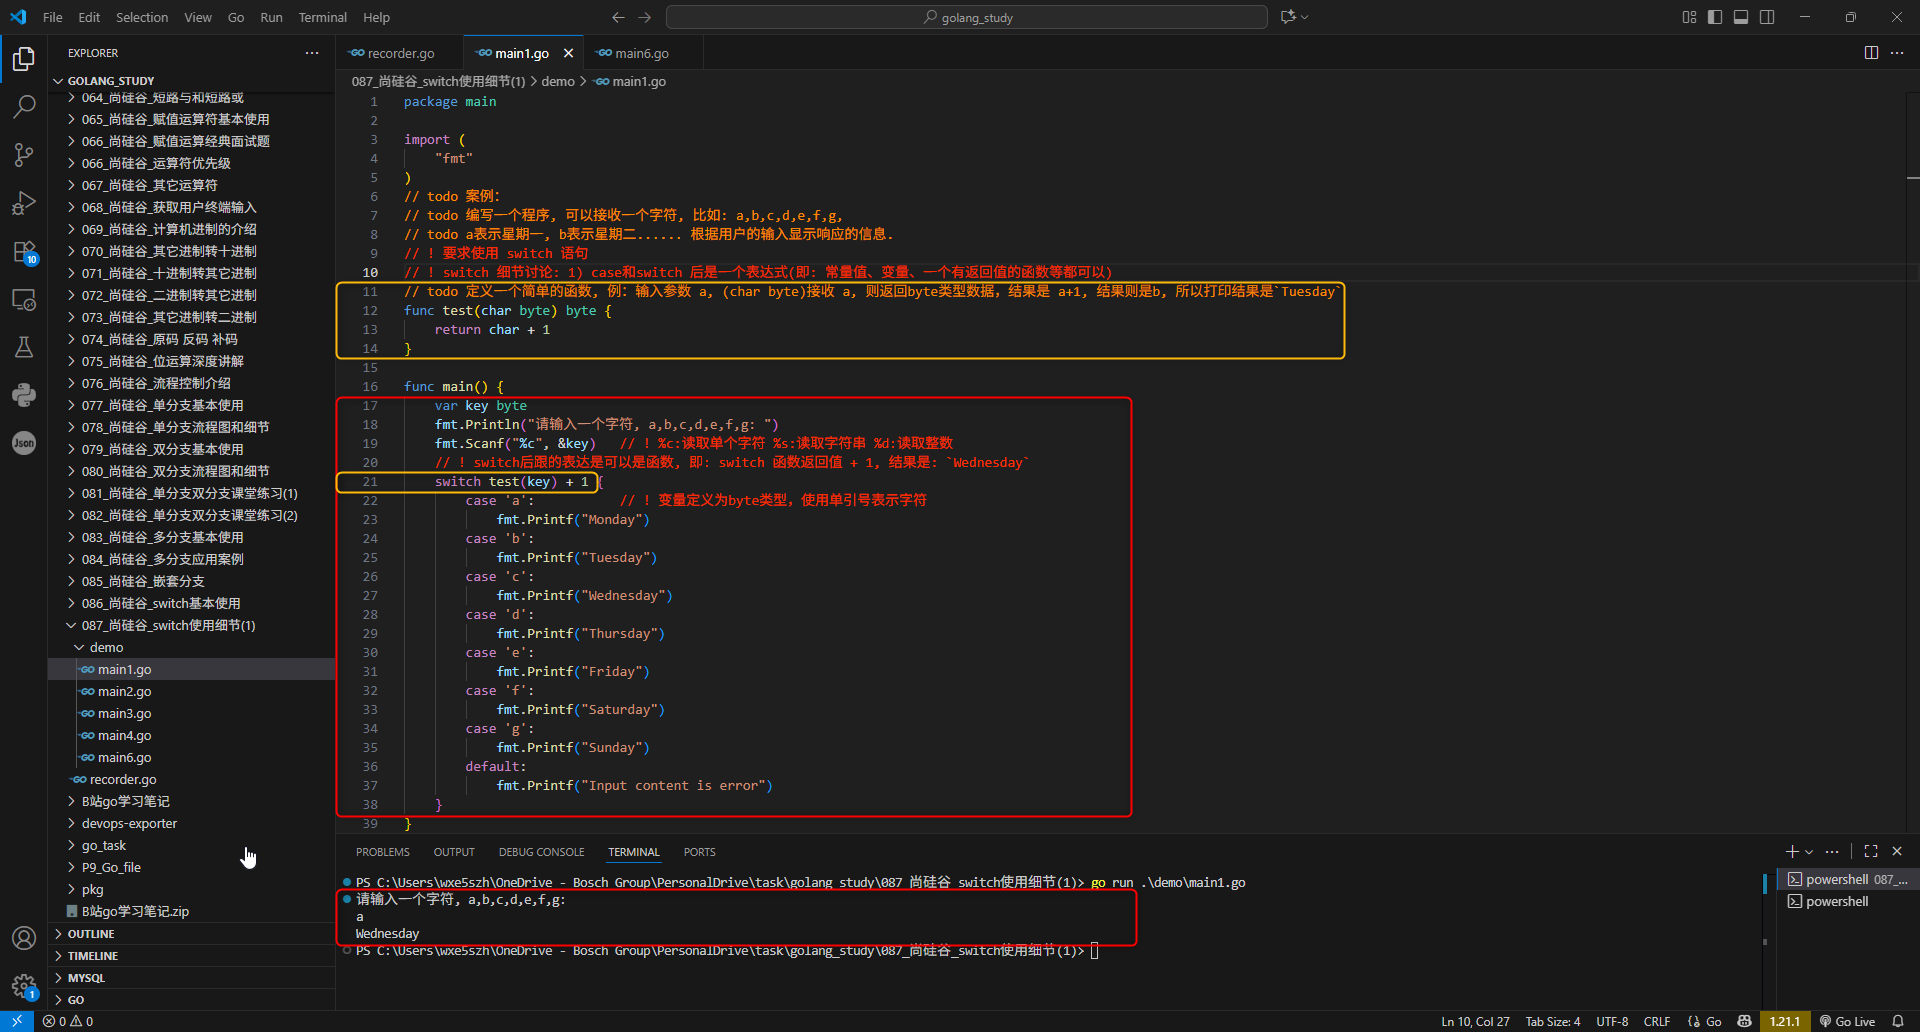Expand the OUTLINE section
Image resolution: width=1920 pixels, height=1032 pixels.
[x=191, y=934]
